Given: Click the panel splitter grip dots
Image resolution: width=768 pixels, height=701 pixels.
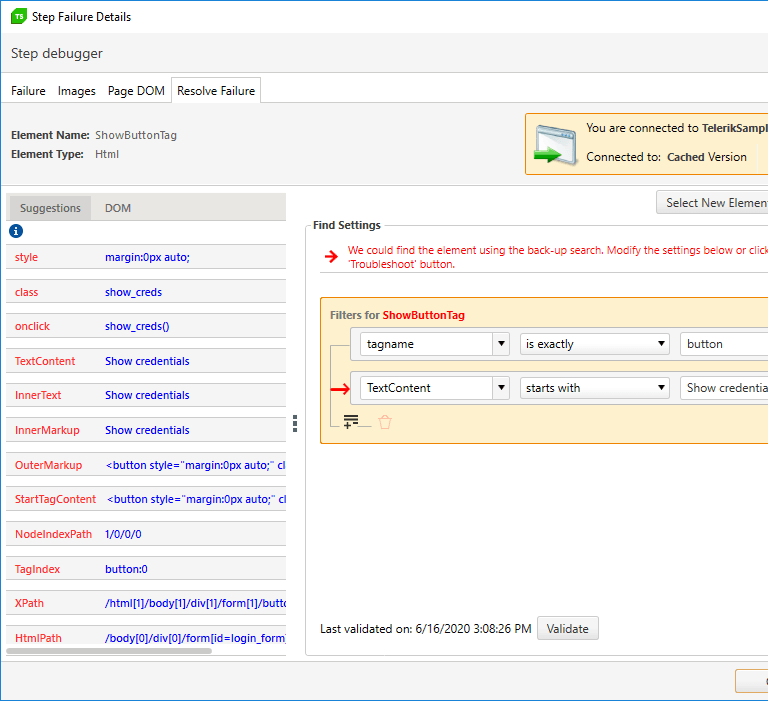Looking at the screenshot, I should click(x=295, y=423).
